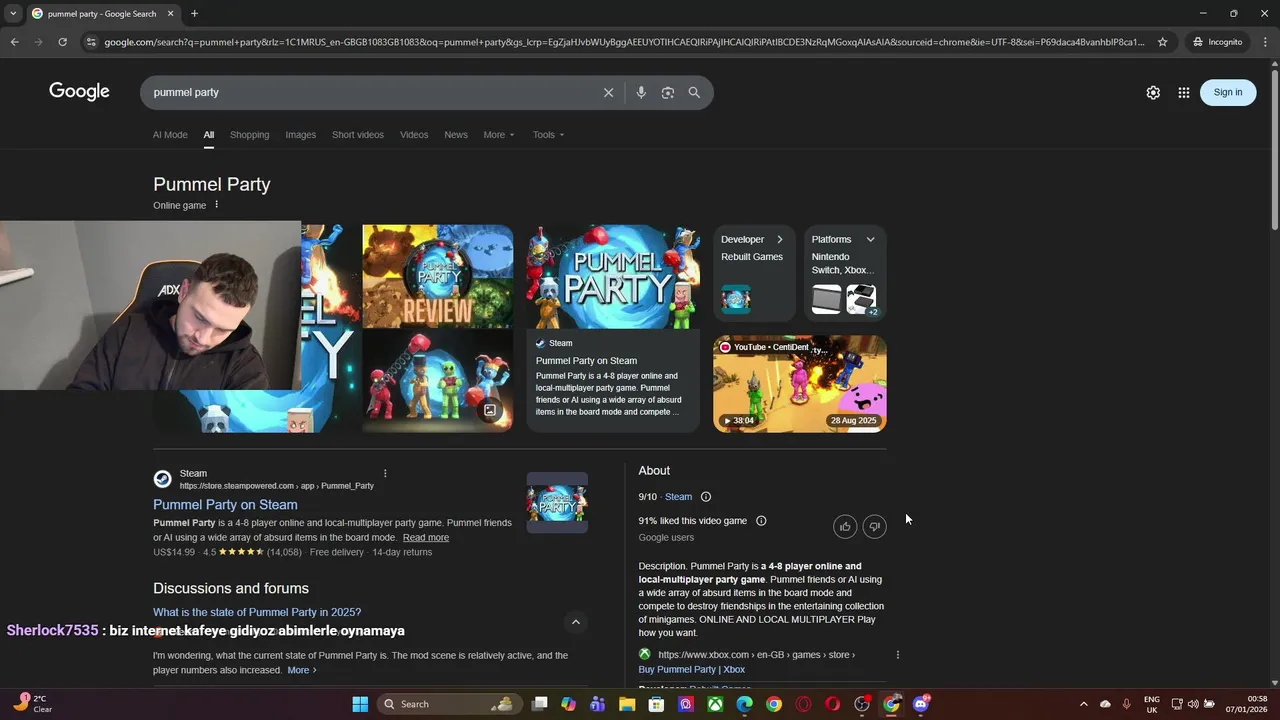Switch to the AI Mode tab
Viewport: 1280px width, 720px height.
coord(170,135)
